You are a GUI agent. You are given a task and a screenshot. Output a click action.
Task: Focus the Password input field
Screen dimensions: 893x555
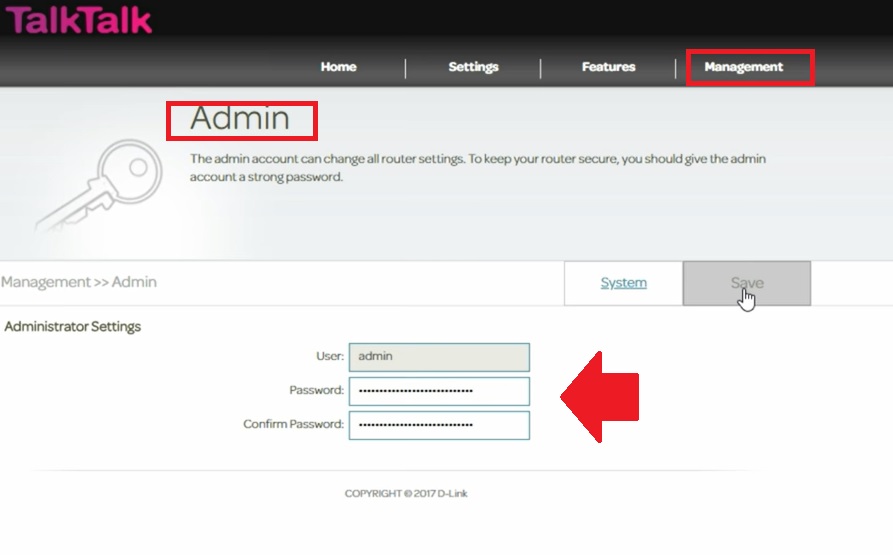(x=439, y=391)
